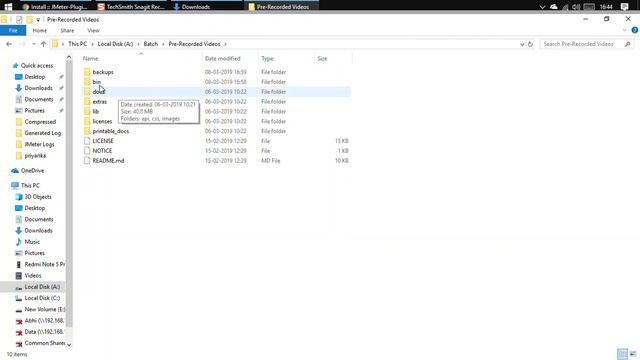Open priyanka folder in sidebar
Viewport: 640px width, 360px height.
pos(35,156)
